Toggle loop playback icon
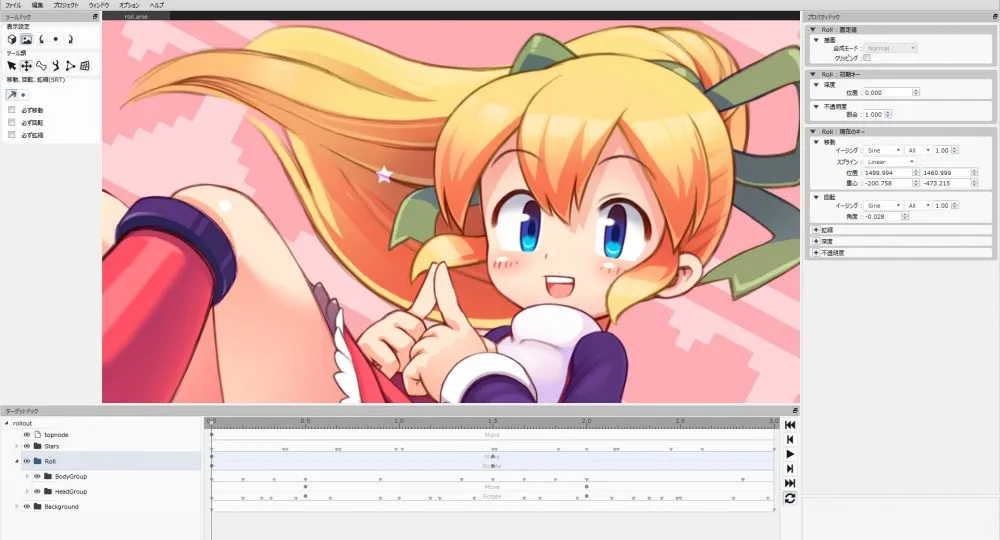 [790, 498]
